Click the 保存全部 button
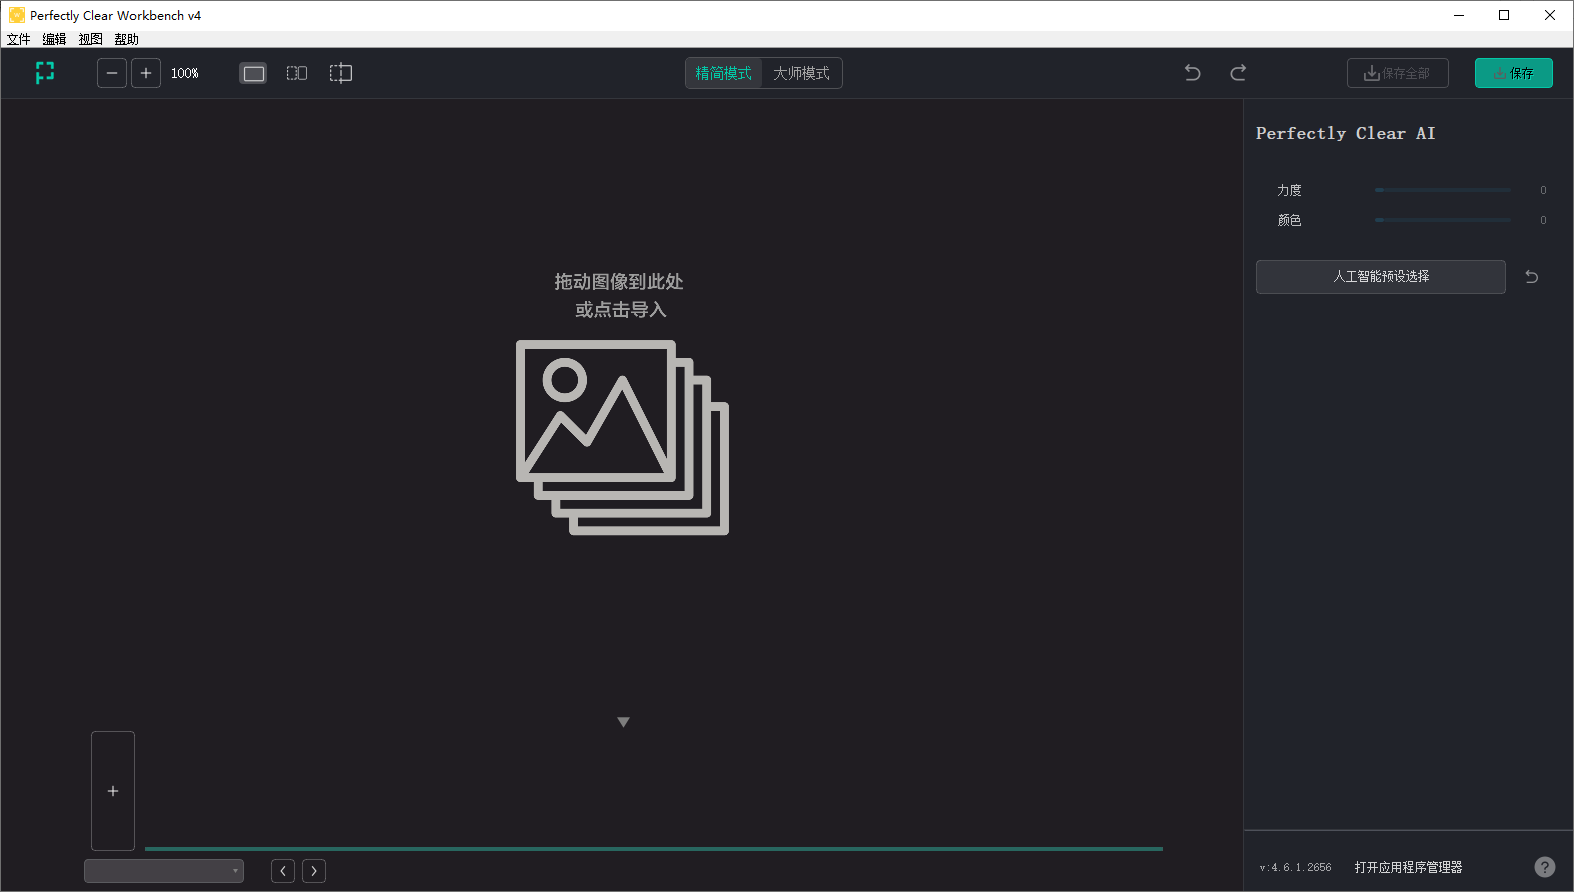The width and height of the screenshot is (1574, 892). pos(1397,73)
